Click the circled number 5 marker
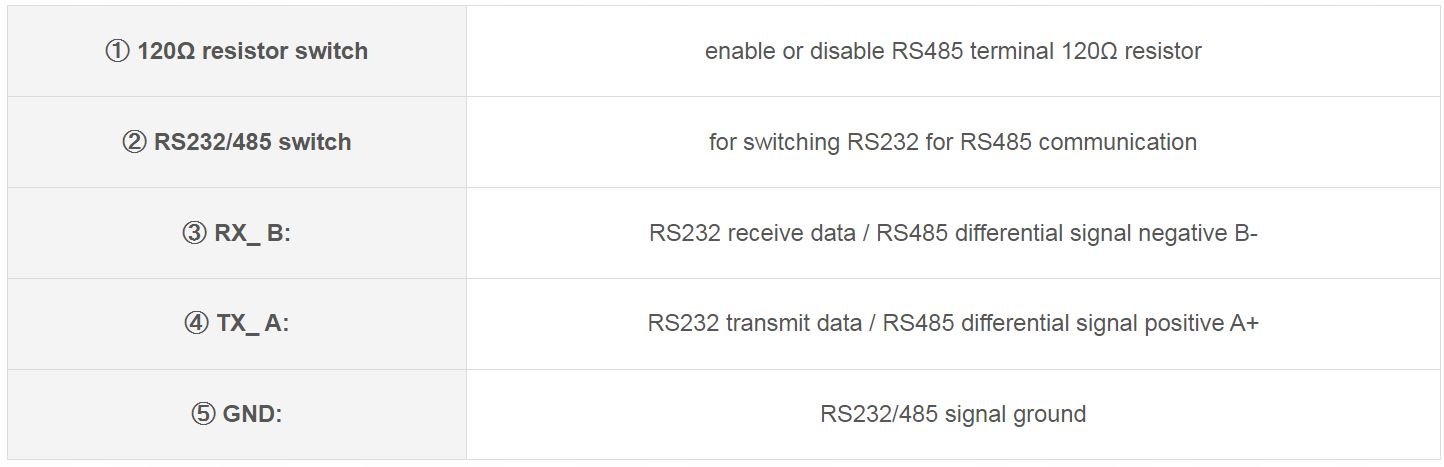Viewport: 1444px width, 467px height. [x=203, y=414]
